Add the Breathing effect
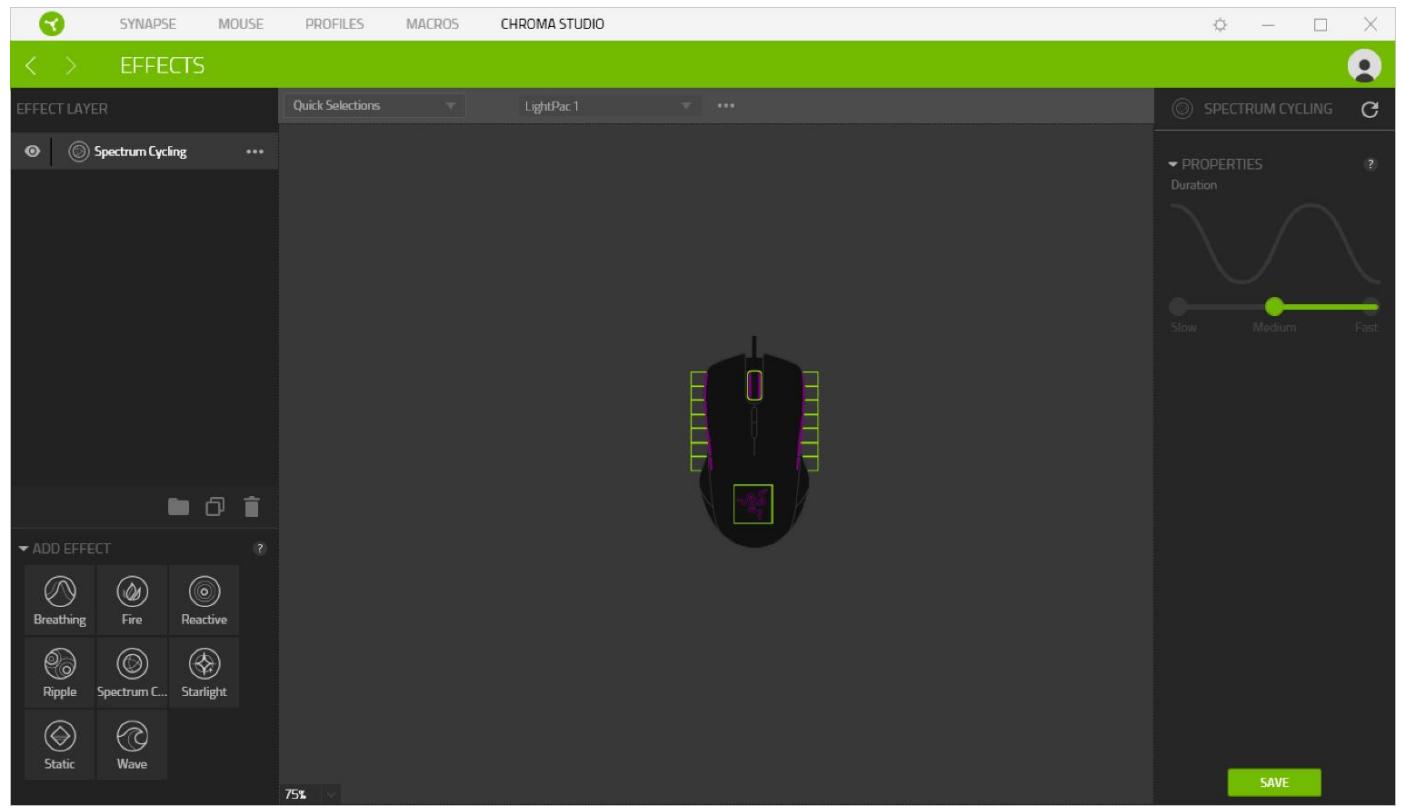This screenshot has width=1403, height=809. (60, 600)
